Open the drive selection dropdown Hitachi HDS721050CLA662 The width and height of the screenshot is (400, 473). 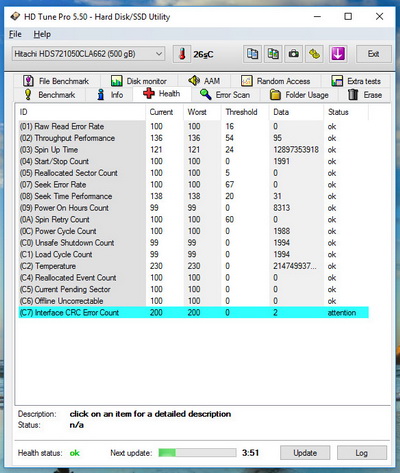[x=88, y=54]
